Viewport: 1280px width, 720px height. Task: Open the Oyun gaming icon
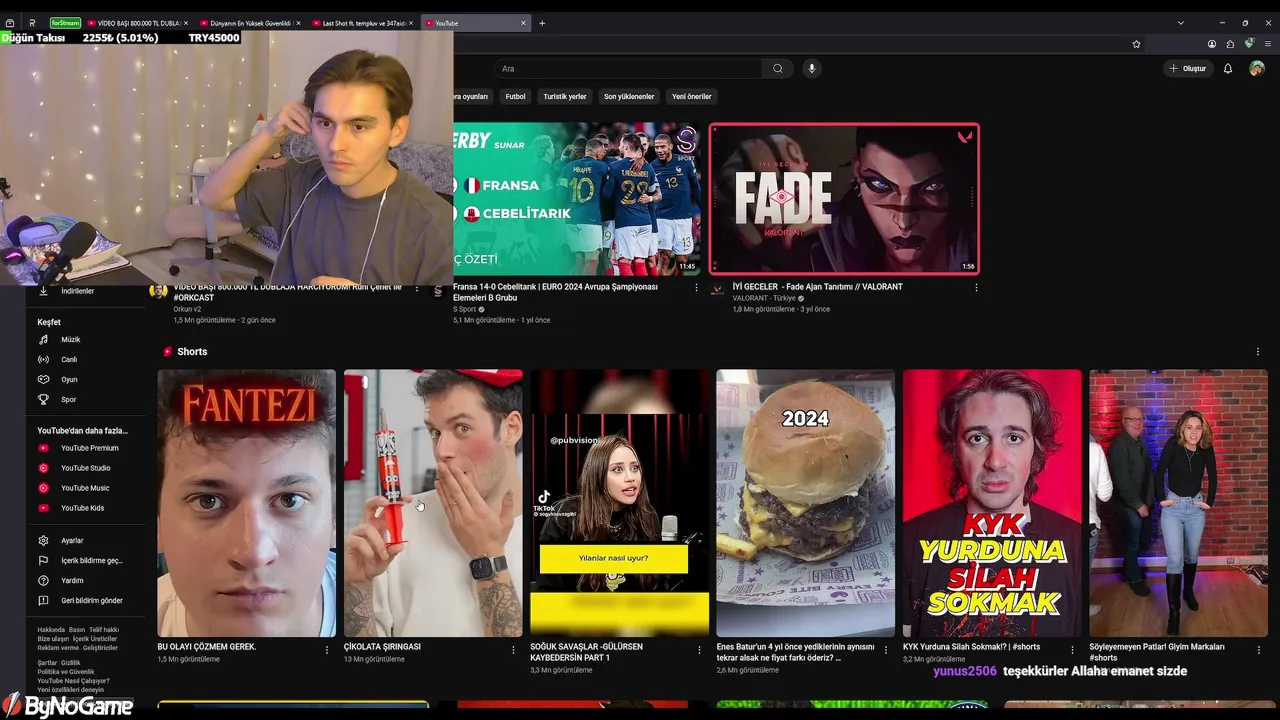click(x=43, y=380)
